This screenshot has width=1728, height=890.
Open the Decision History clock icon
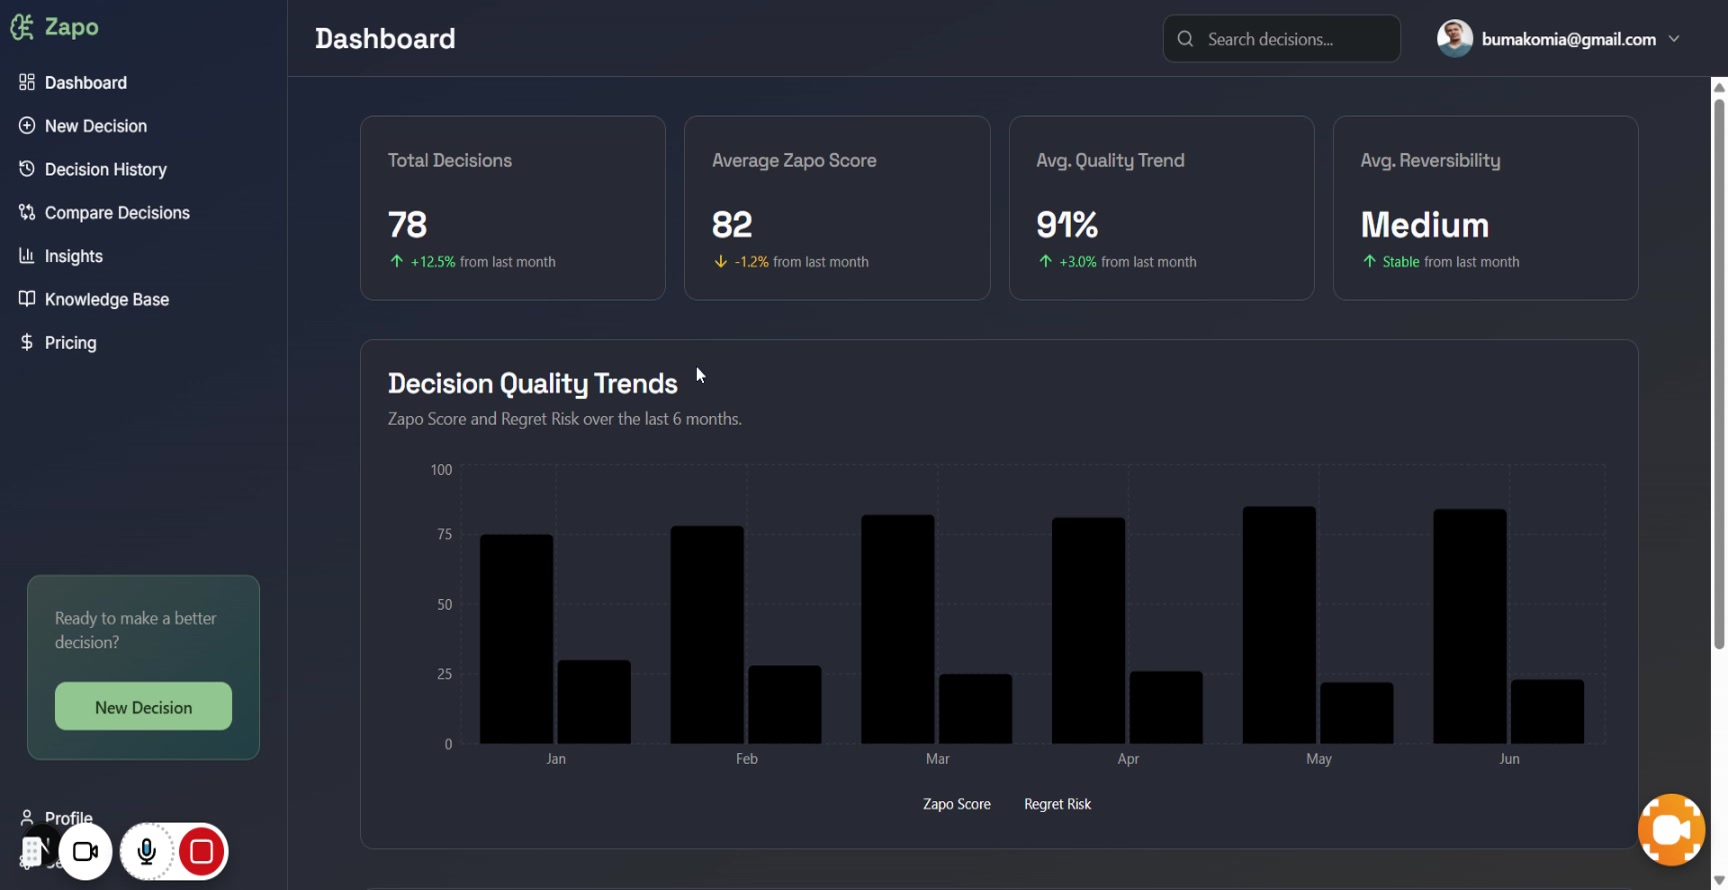(27, 169)
